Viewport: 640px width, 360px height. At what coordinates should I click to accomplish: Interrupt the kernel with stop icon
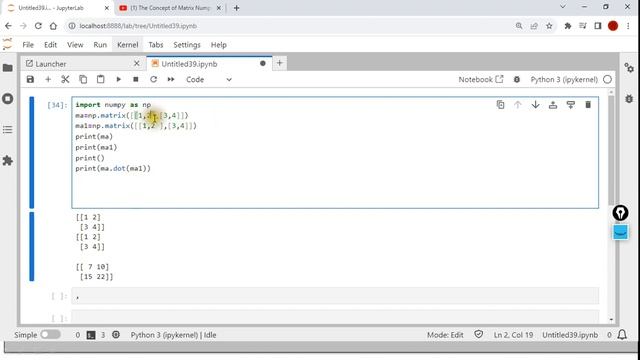pyautogui.click(x=136, y=80)
